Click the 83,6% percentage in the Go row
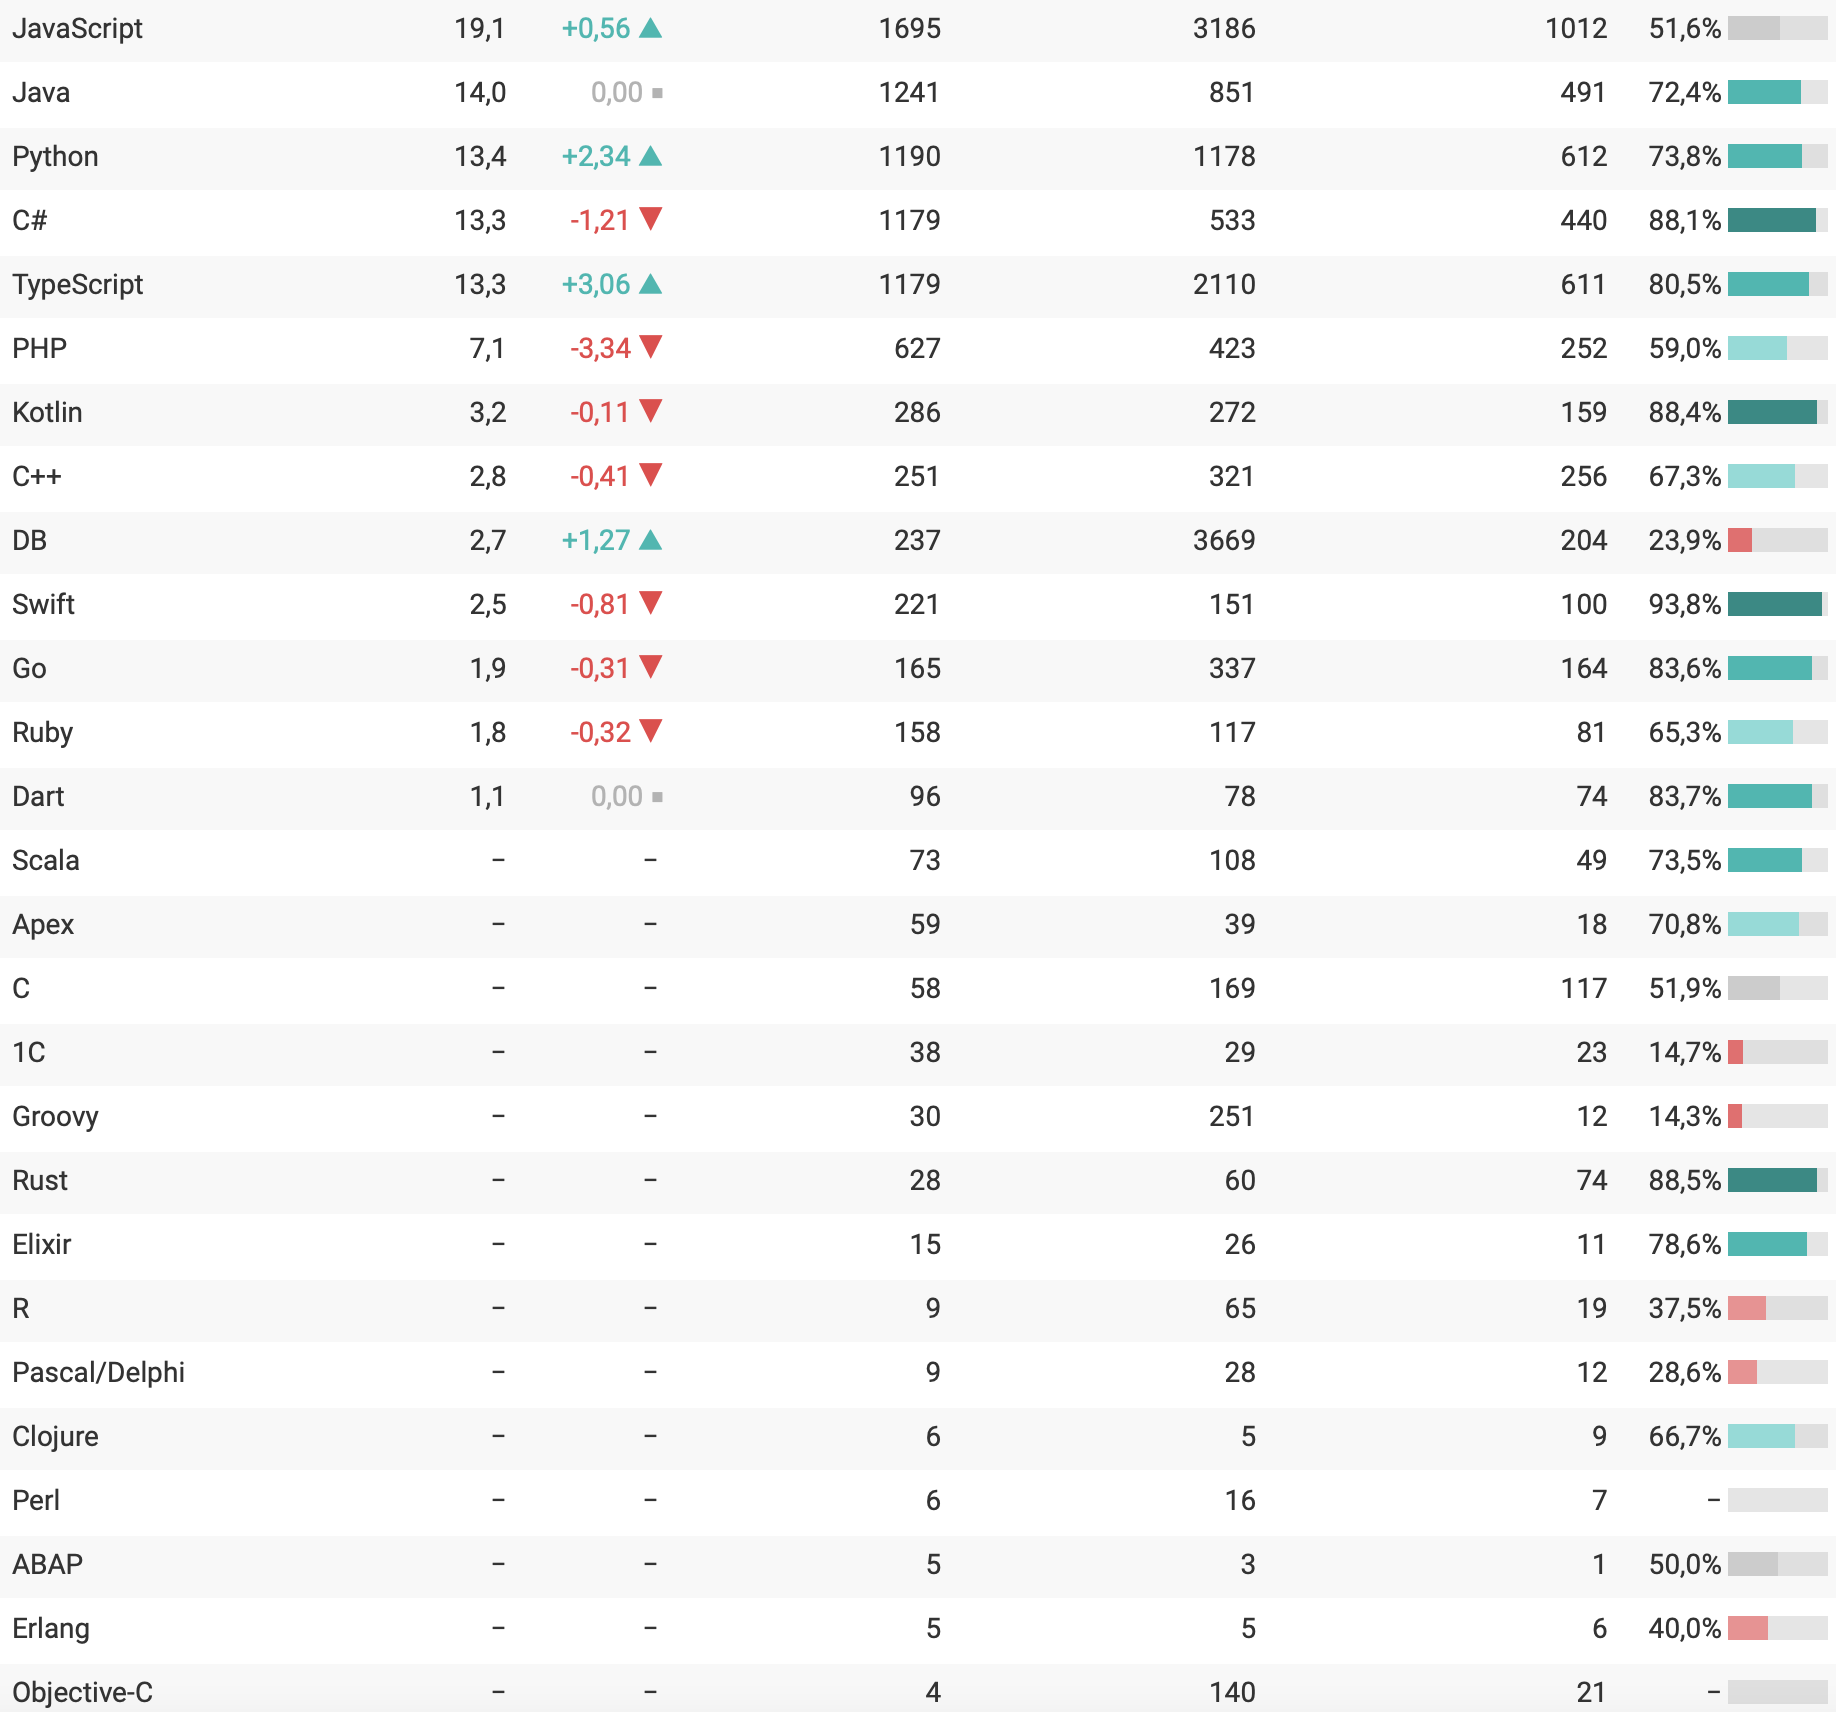Viewport: 1836px width, 1712px height. 1685,668
